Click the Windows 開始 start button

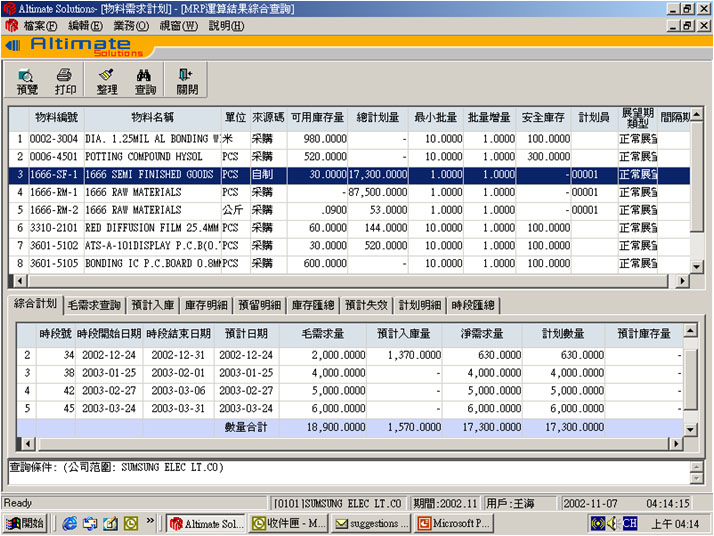pos(27,523)
